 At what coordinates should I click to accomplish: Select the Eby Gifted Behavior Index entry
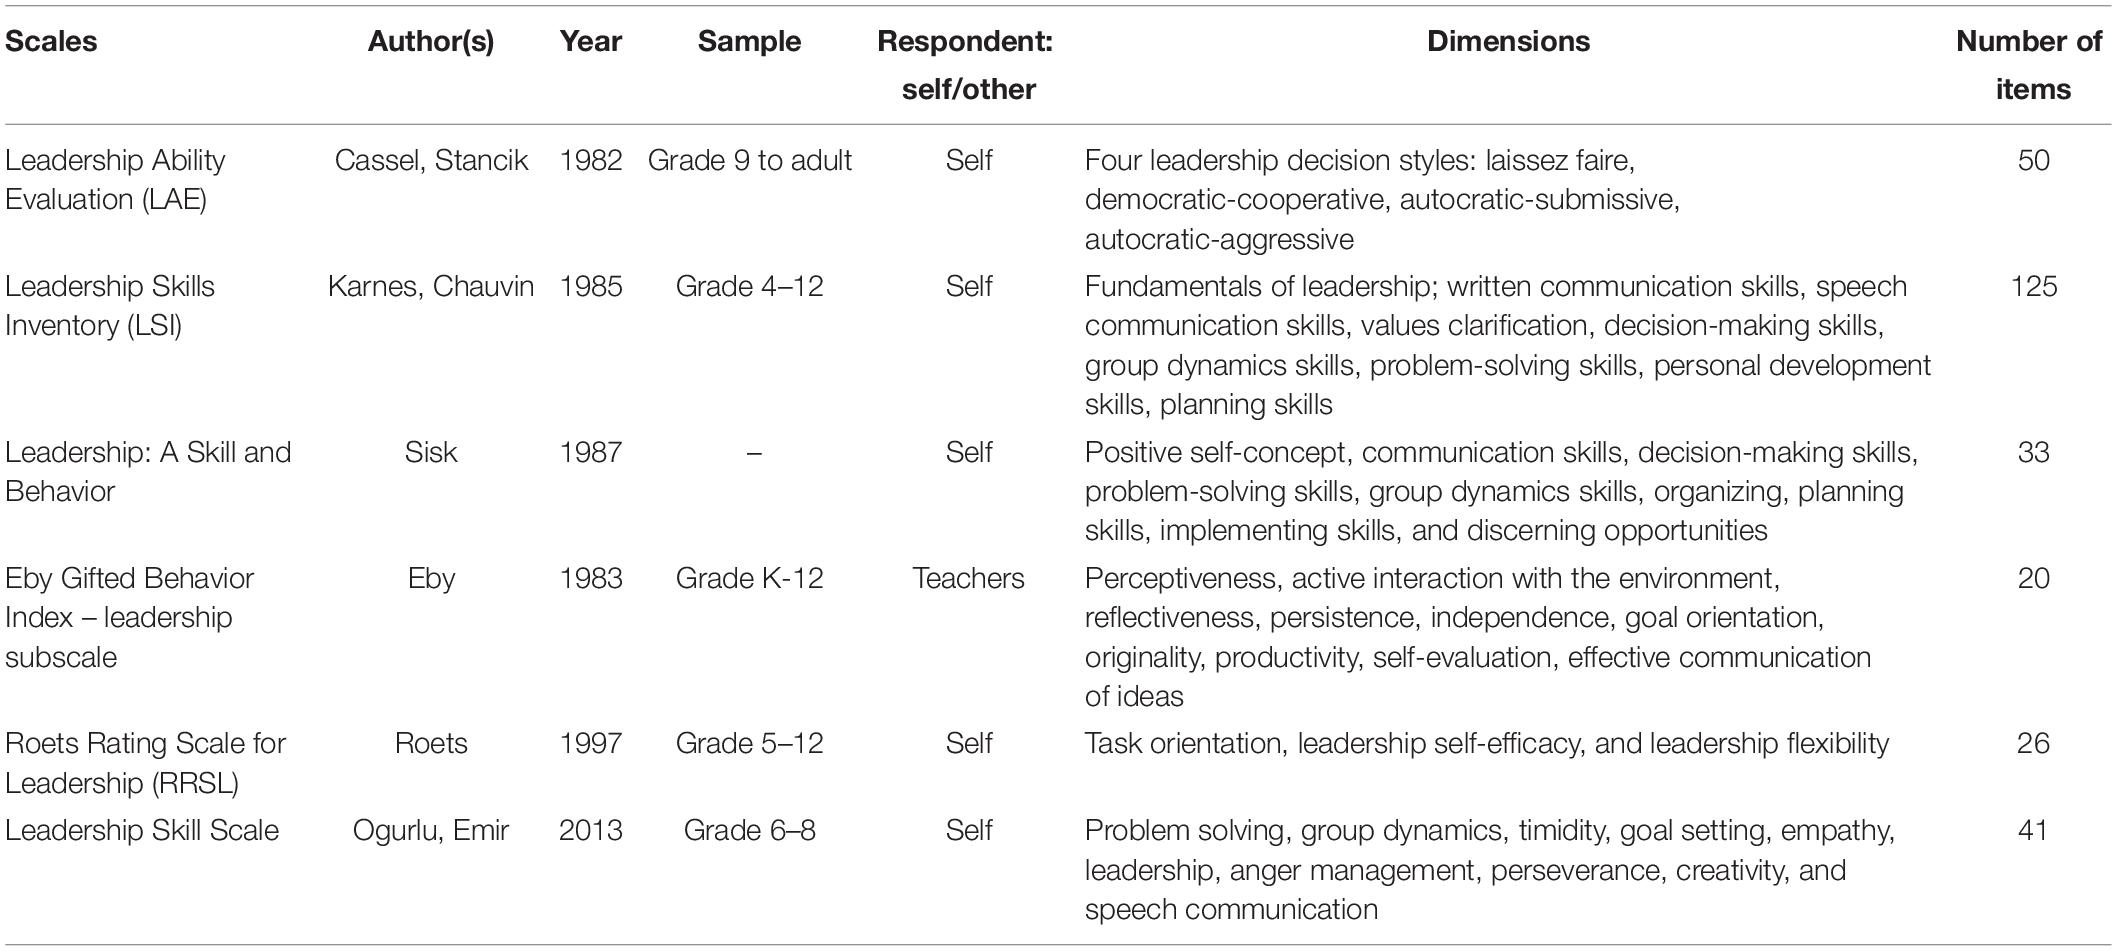(x=130, y=618)
